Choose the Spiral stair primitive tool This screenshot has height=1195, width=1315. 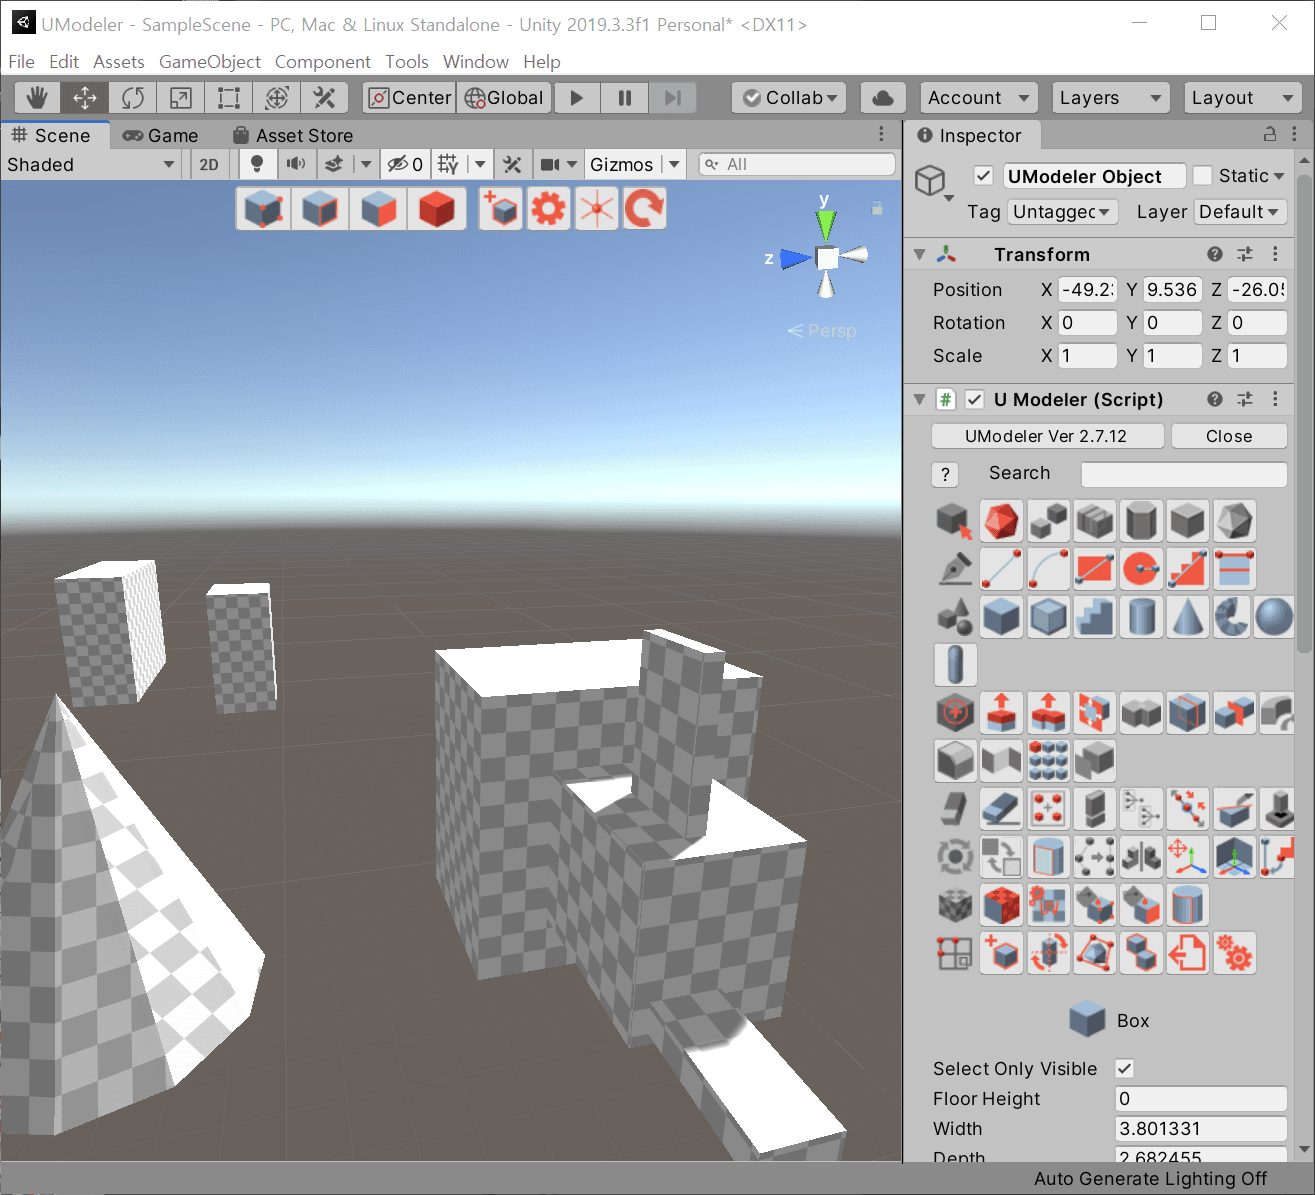pyautogui.click(x=1234, y=617)
